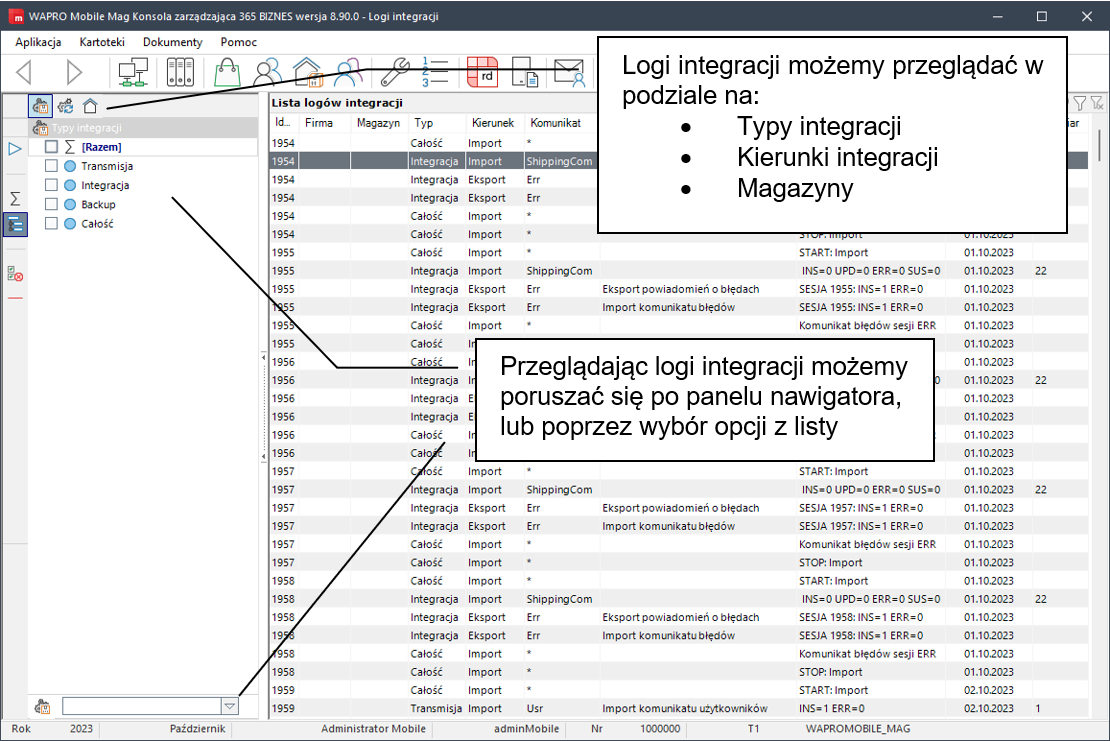
Task: Select 'Komunikat błędów sesji ERR' for Id 1955
Action: click(x=867, y=326)
